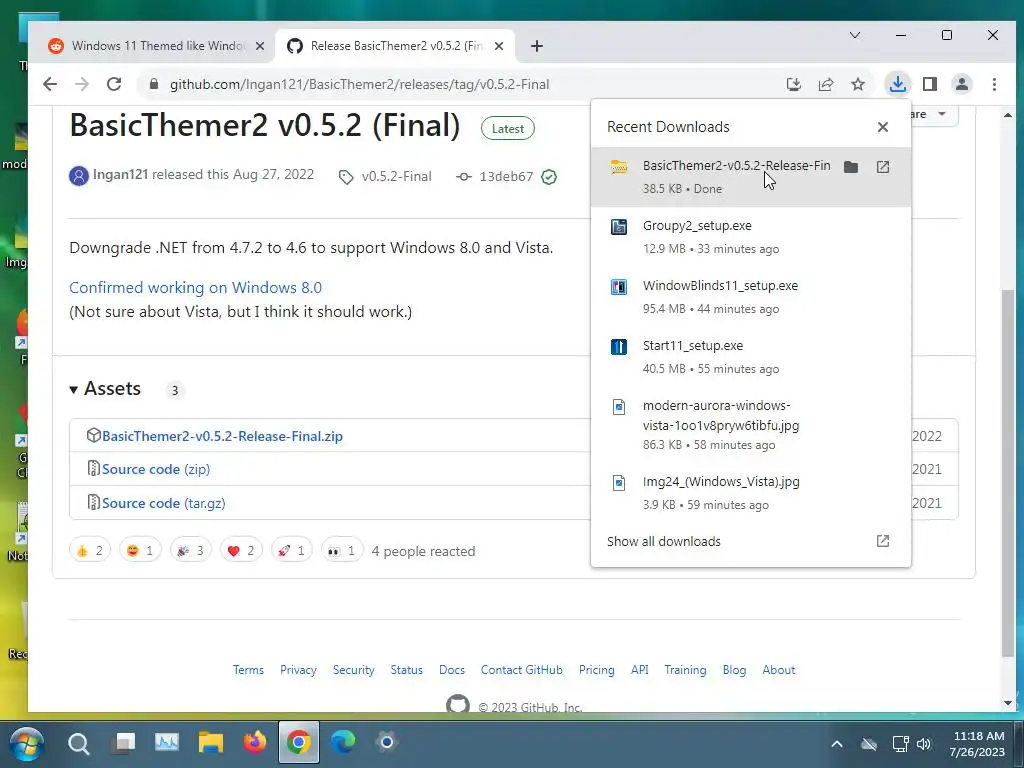Click the v0.5.2-Final tag link
Screen dimensions: 1024x768
click(x=396, y=176)
